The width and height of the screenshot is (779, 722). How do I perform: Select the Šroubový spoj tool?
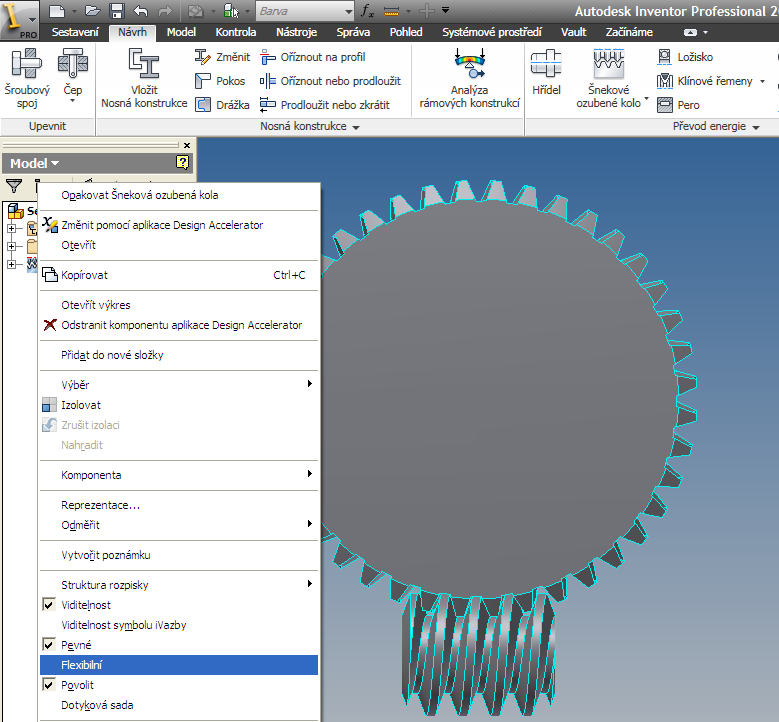pos(27,79)
